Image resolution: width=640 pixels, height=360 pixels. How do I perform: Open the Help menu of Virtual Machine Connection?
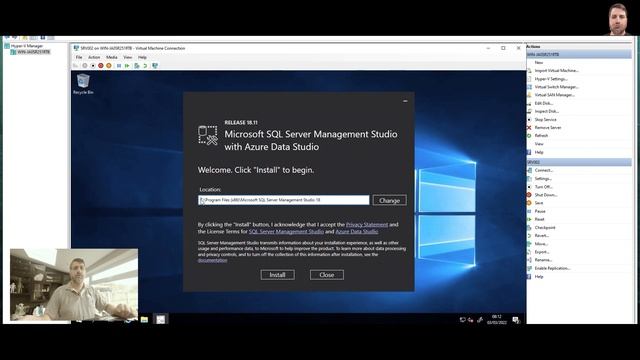[x=142, y=57]
